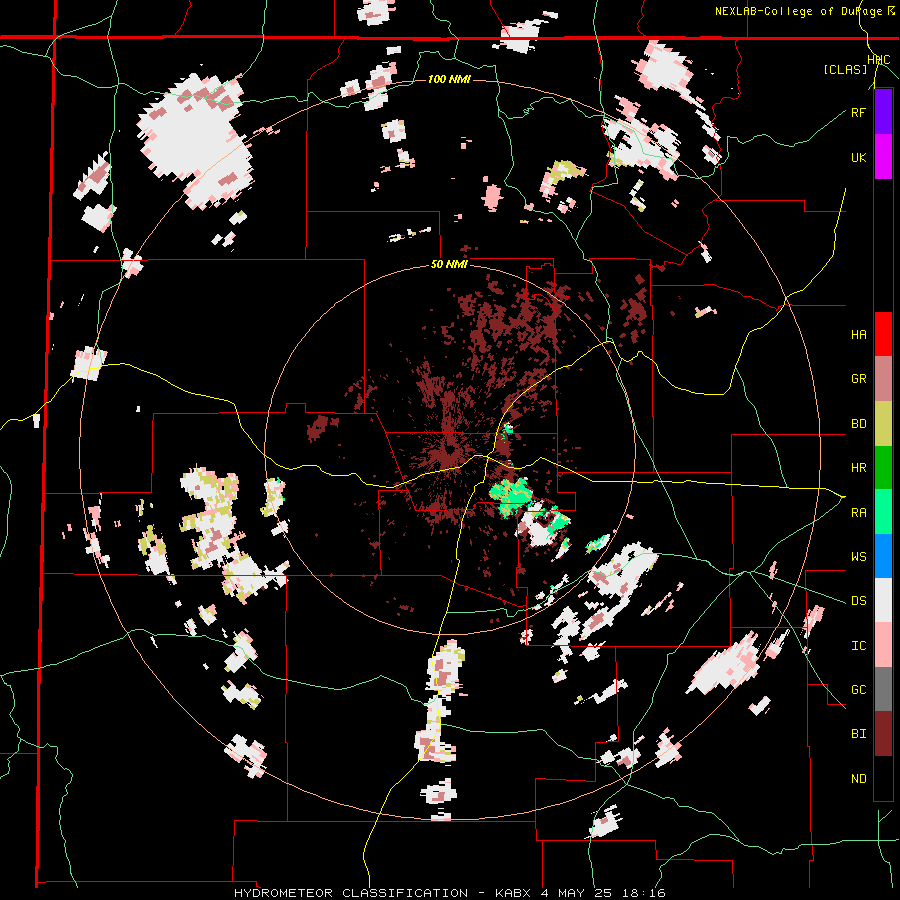Click the [CLAS] legend header

click(845, 69)
